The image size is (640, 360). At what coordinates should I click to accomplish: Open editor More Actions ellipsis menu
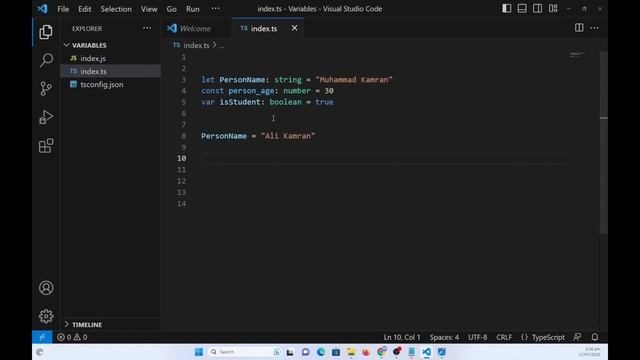click(x=594, y=28)
